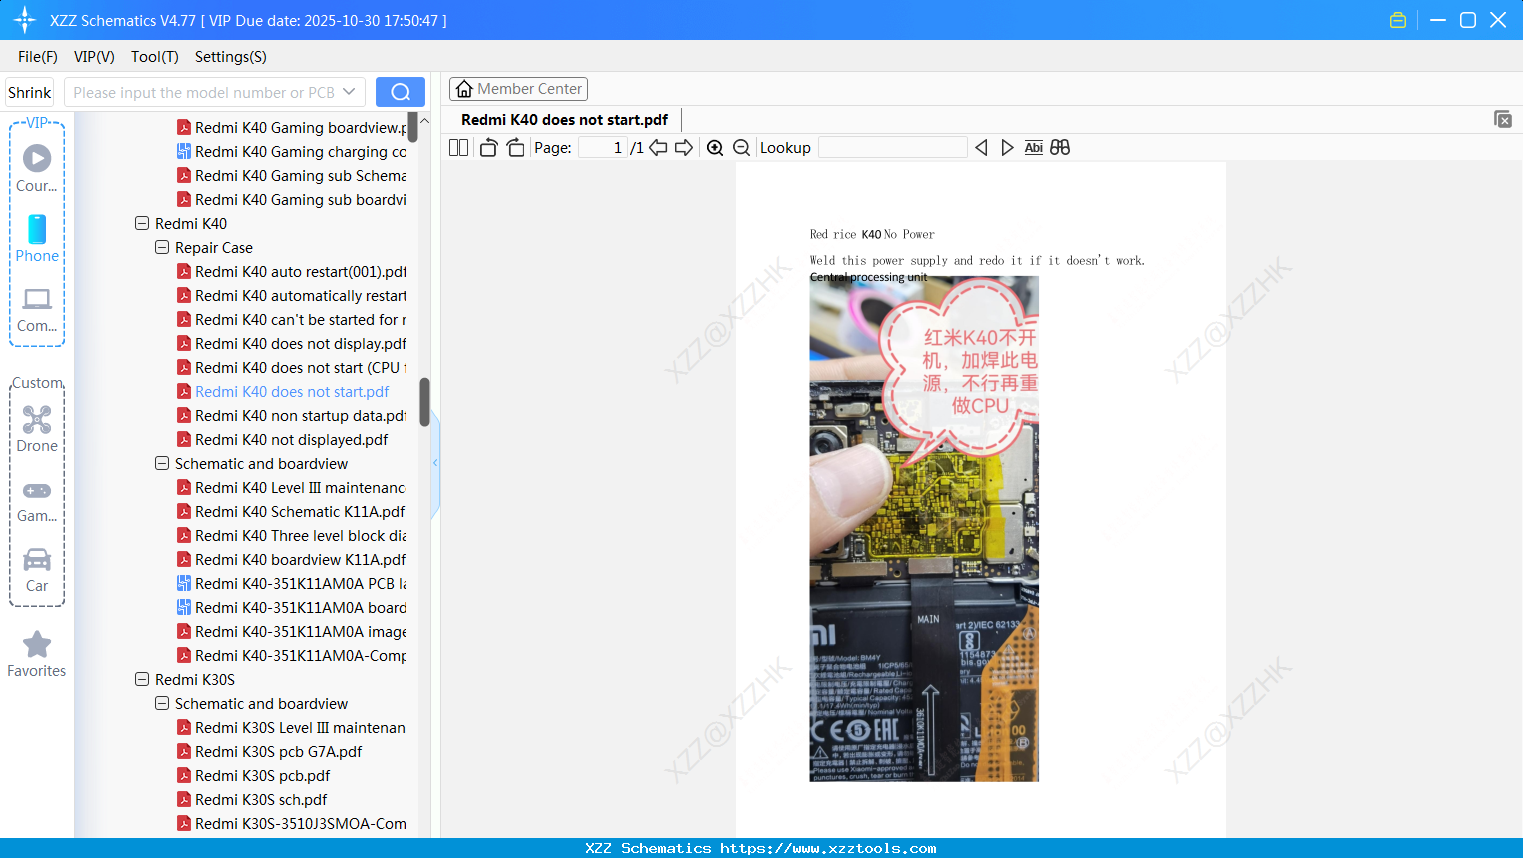Collapse the Redmi K30S tree node
The image size is (1523, 858).
pos(142,680)
